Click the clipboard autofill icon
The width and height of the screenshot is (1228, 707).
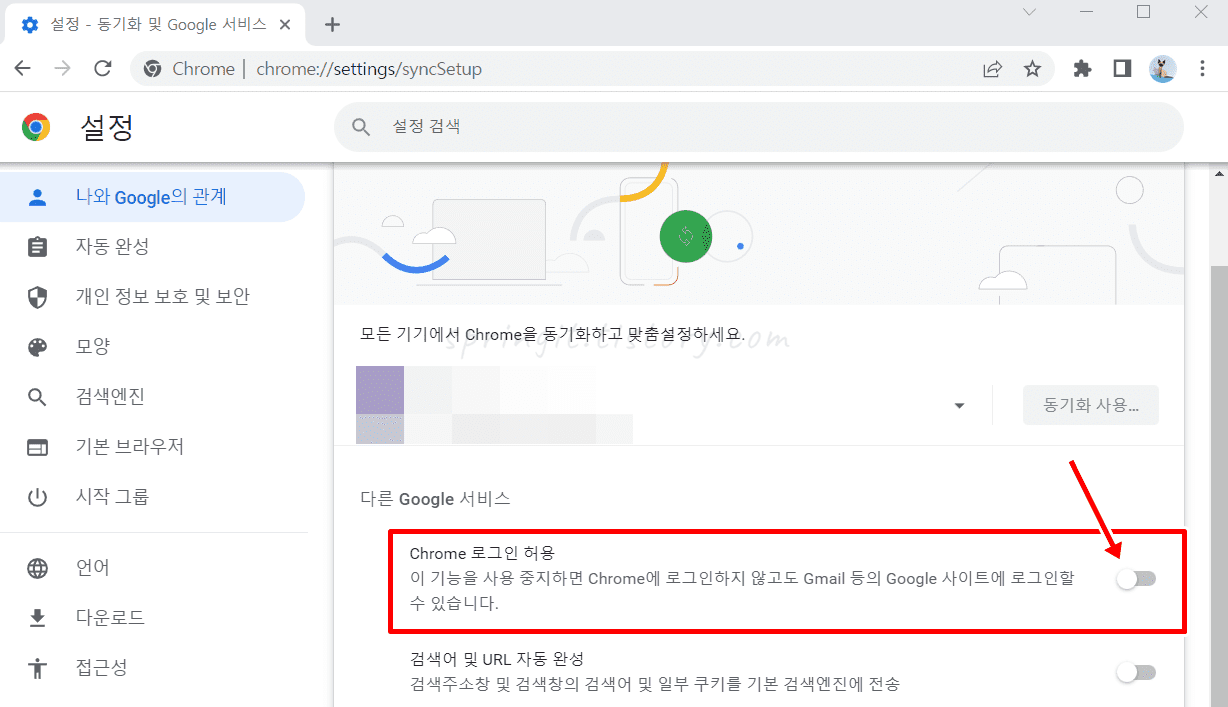(37, 247)
